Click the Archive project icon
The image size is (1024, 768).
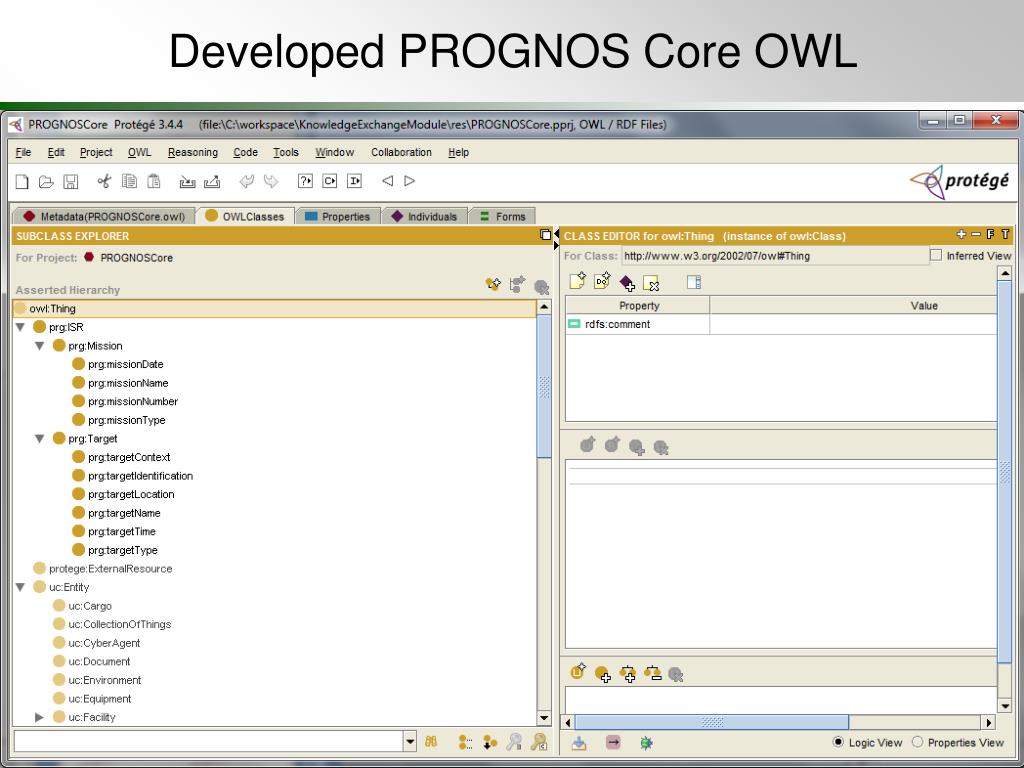click(187, 182)
